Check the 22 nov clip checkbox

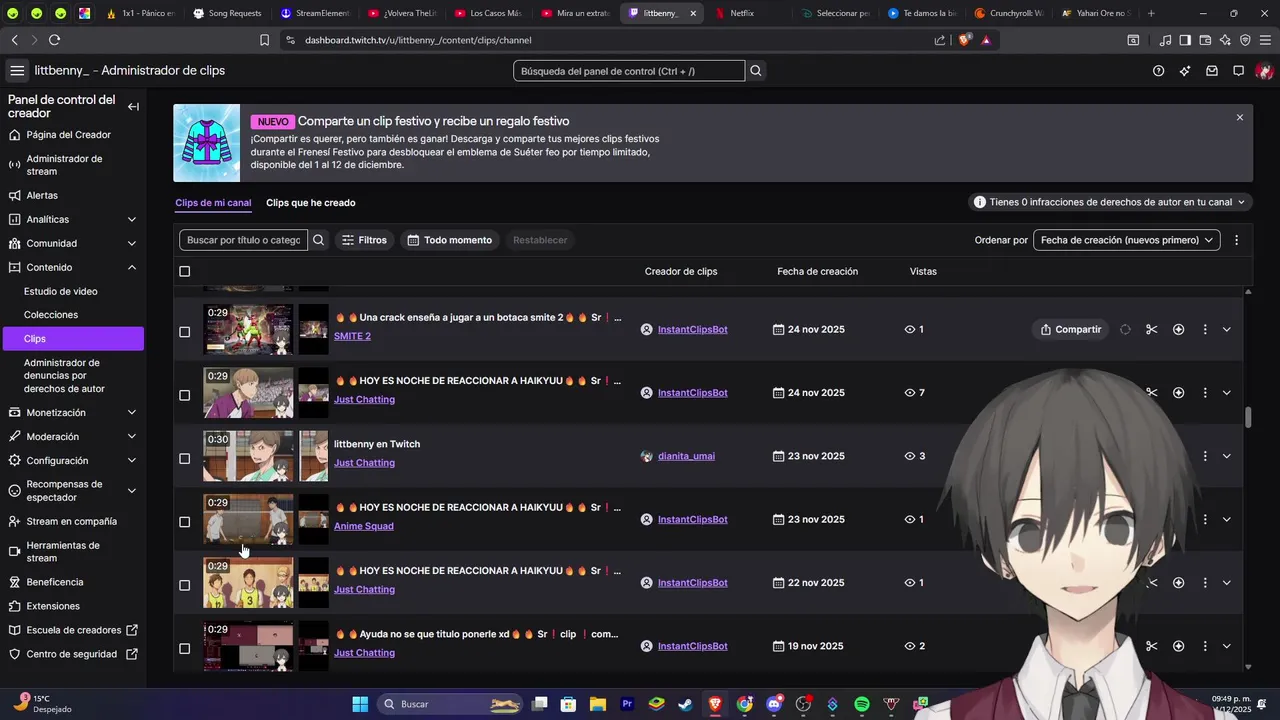184,585
